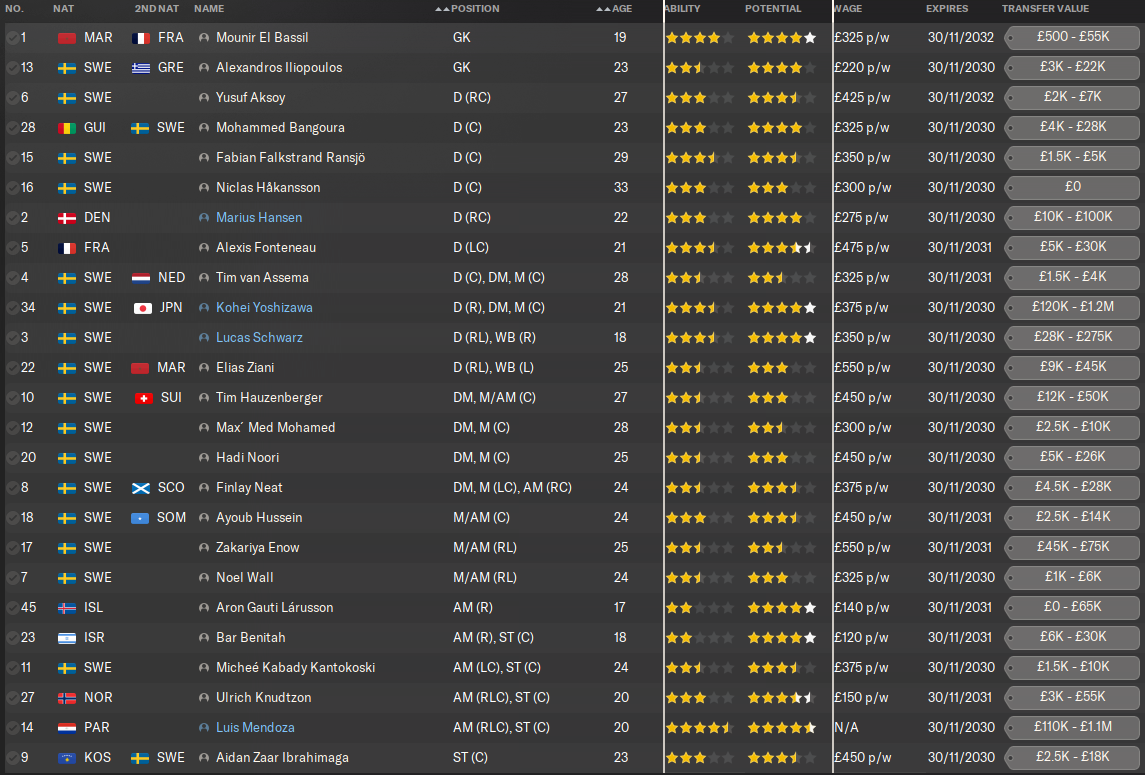Viewport: 1145px width, 775px height.
Task: Select the checkmark beside Aidan Zaar Ibrahimaga's number
Action: point(11,758)
